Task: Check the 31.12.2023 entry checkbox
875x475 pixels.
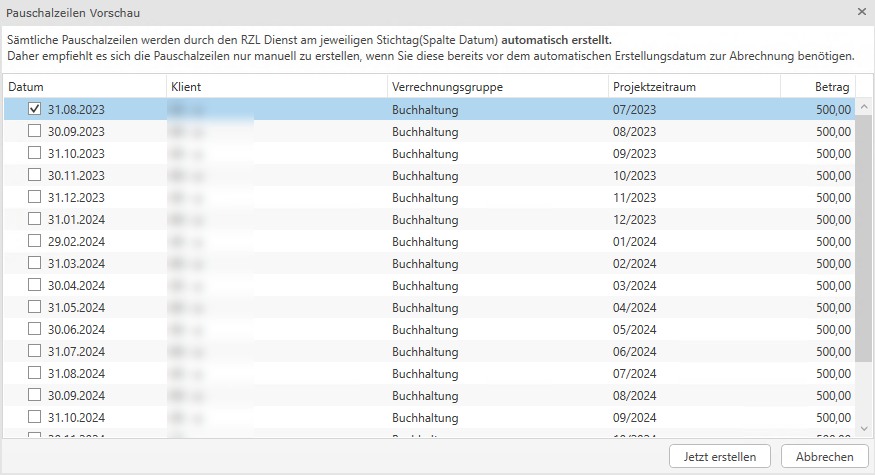Action: pos(35,197)
